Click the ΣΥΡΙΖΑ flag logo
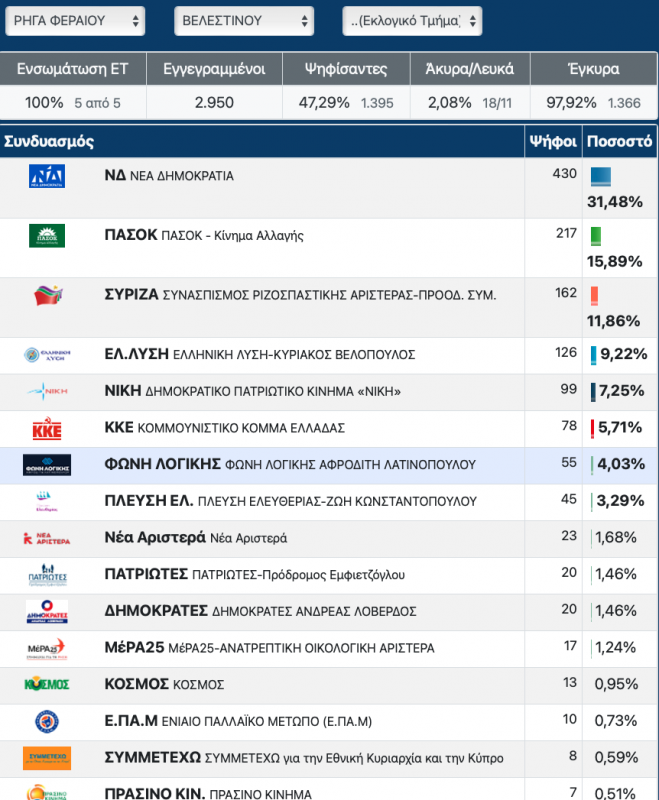659x800 pixels. tap(48, 295)
